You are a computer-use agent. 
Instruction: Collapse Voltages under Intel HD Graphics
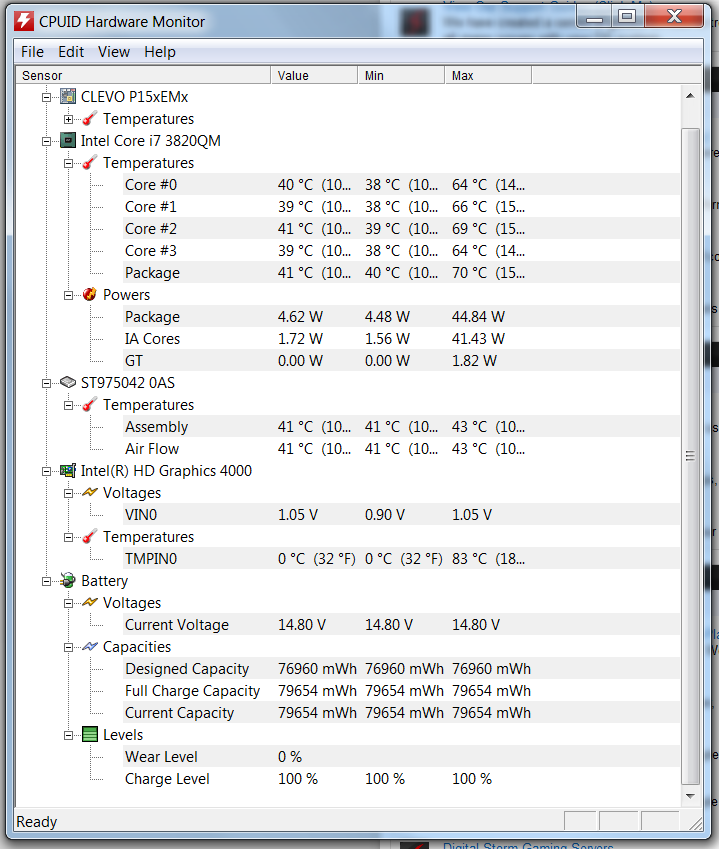[68, 493]
